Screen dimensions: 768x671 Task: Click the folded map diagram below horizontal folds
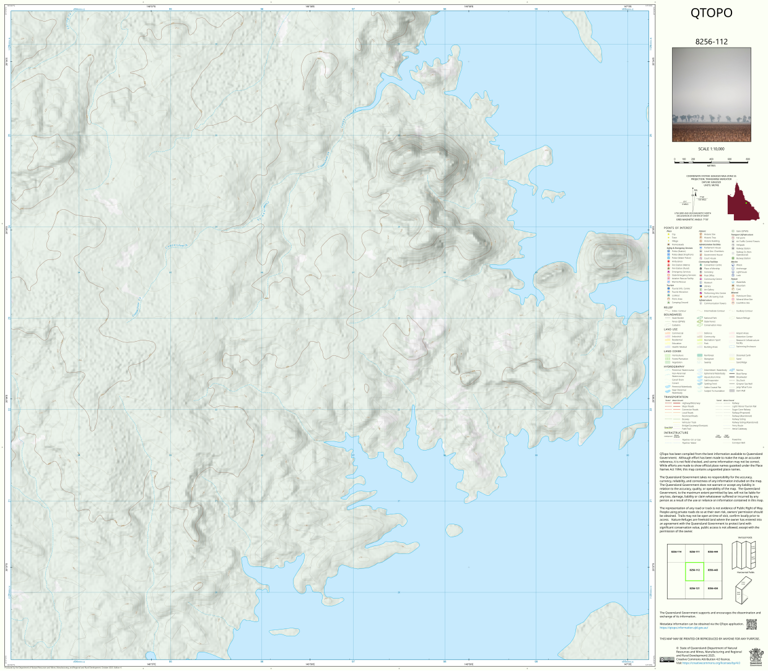[x=744, y=591]
